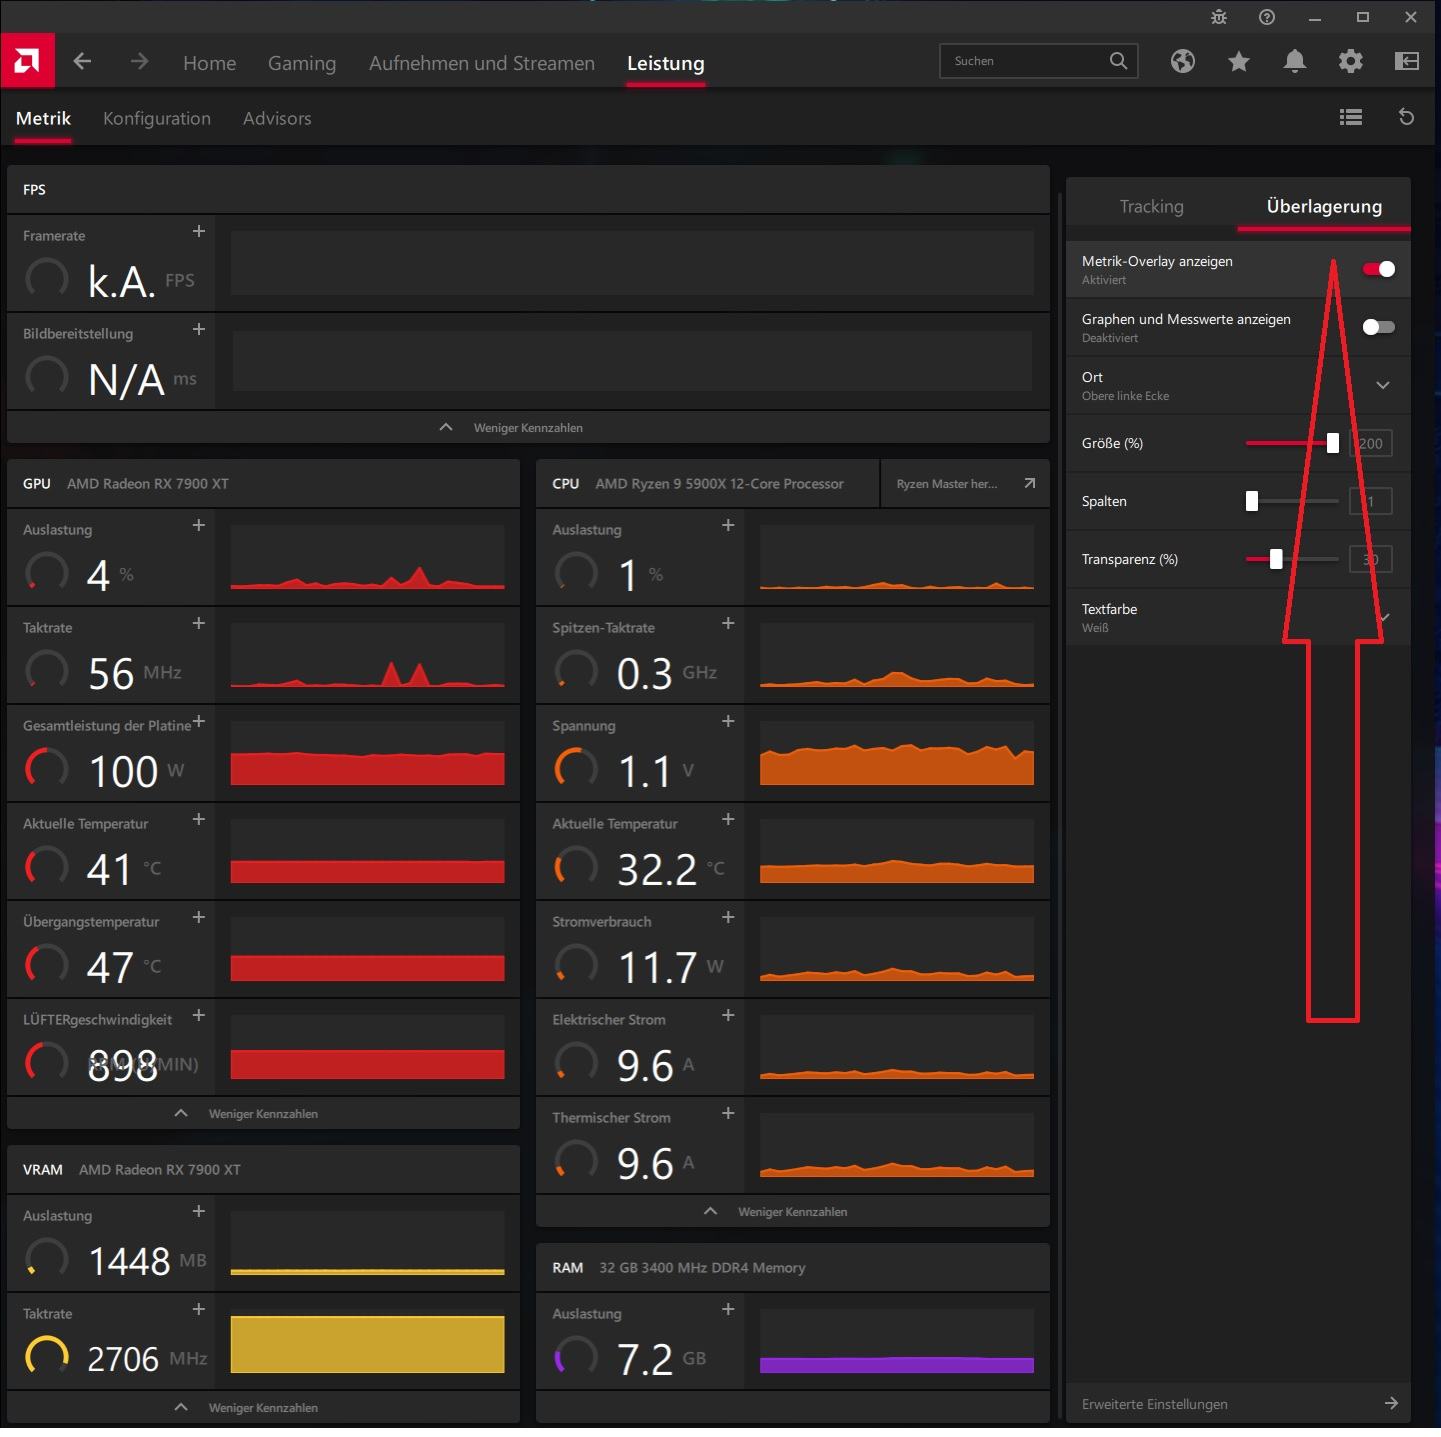Open the web browser globe icon
Screen dimensions: 1441x1437
(1183, 62)
